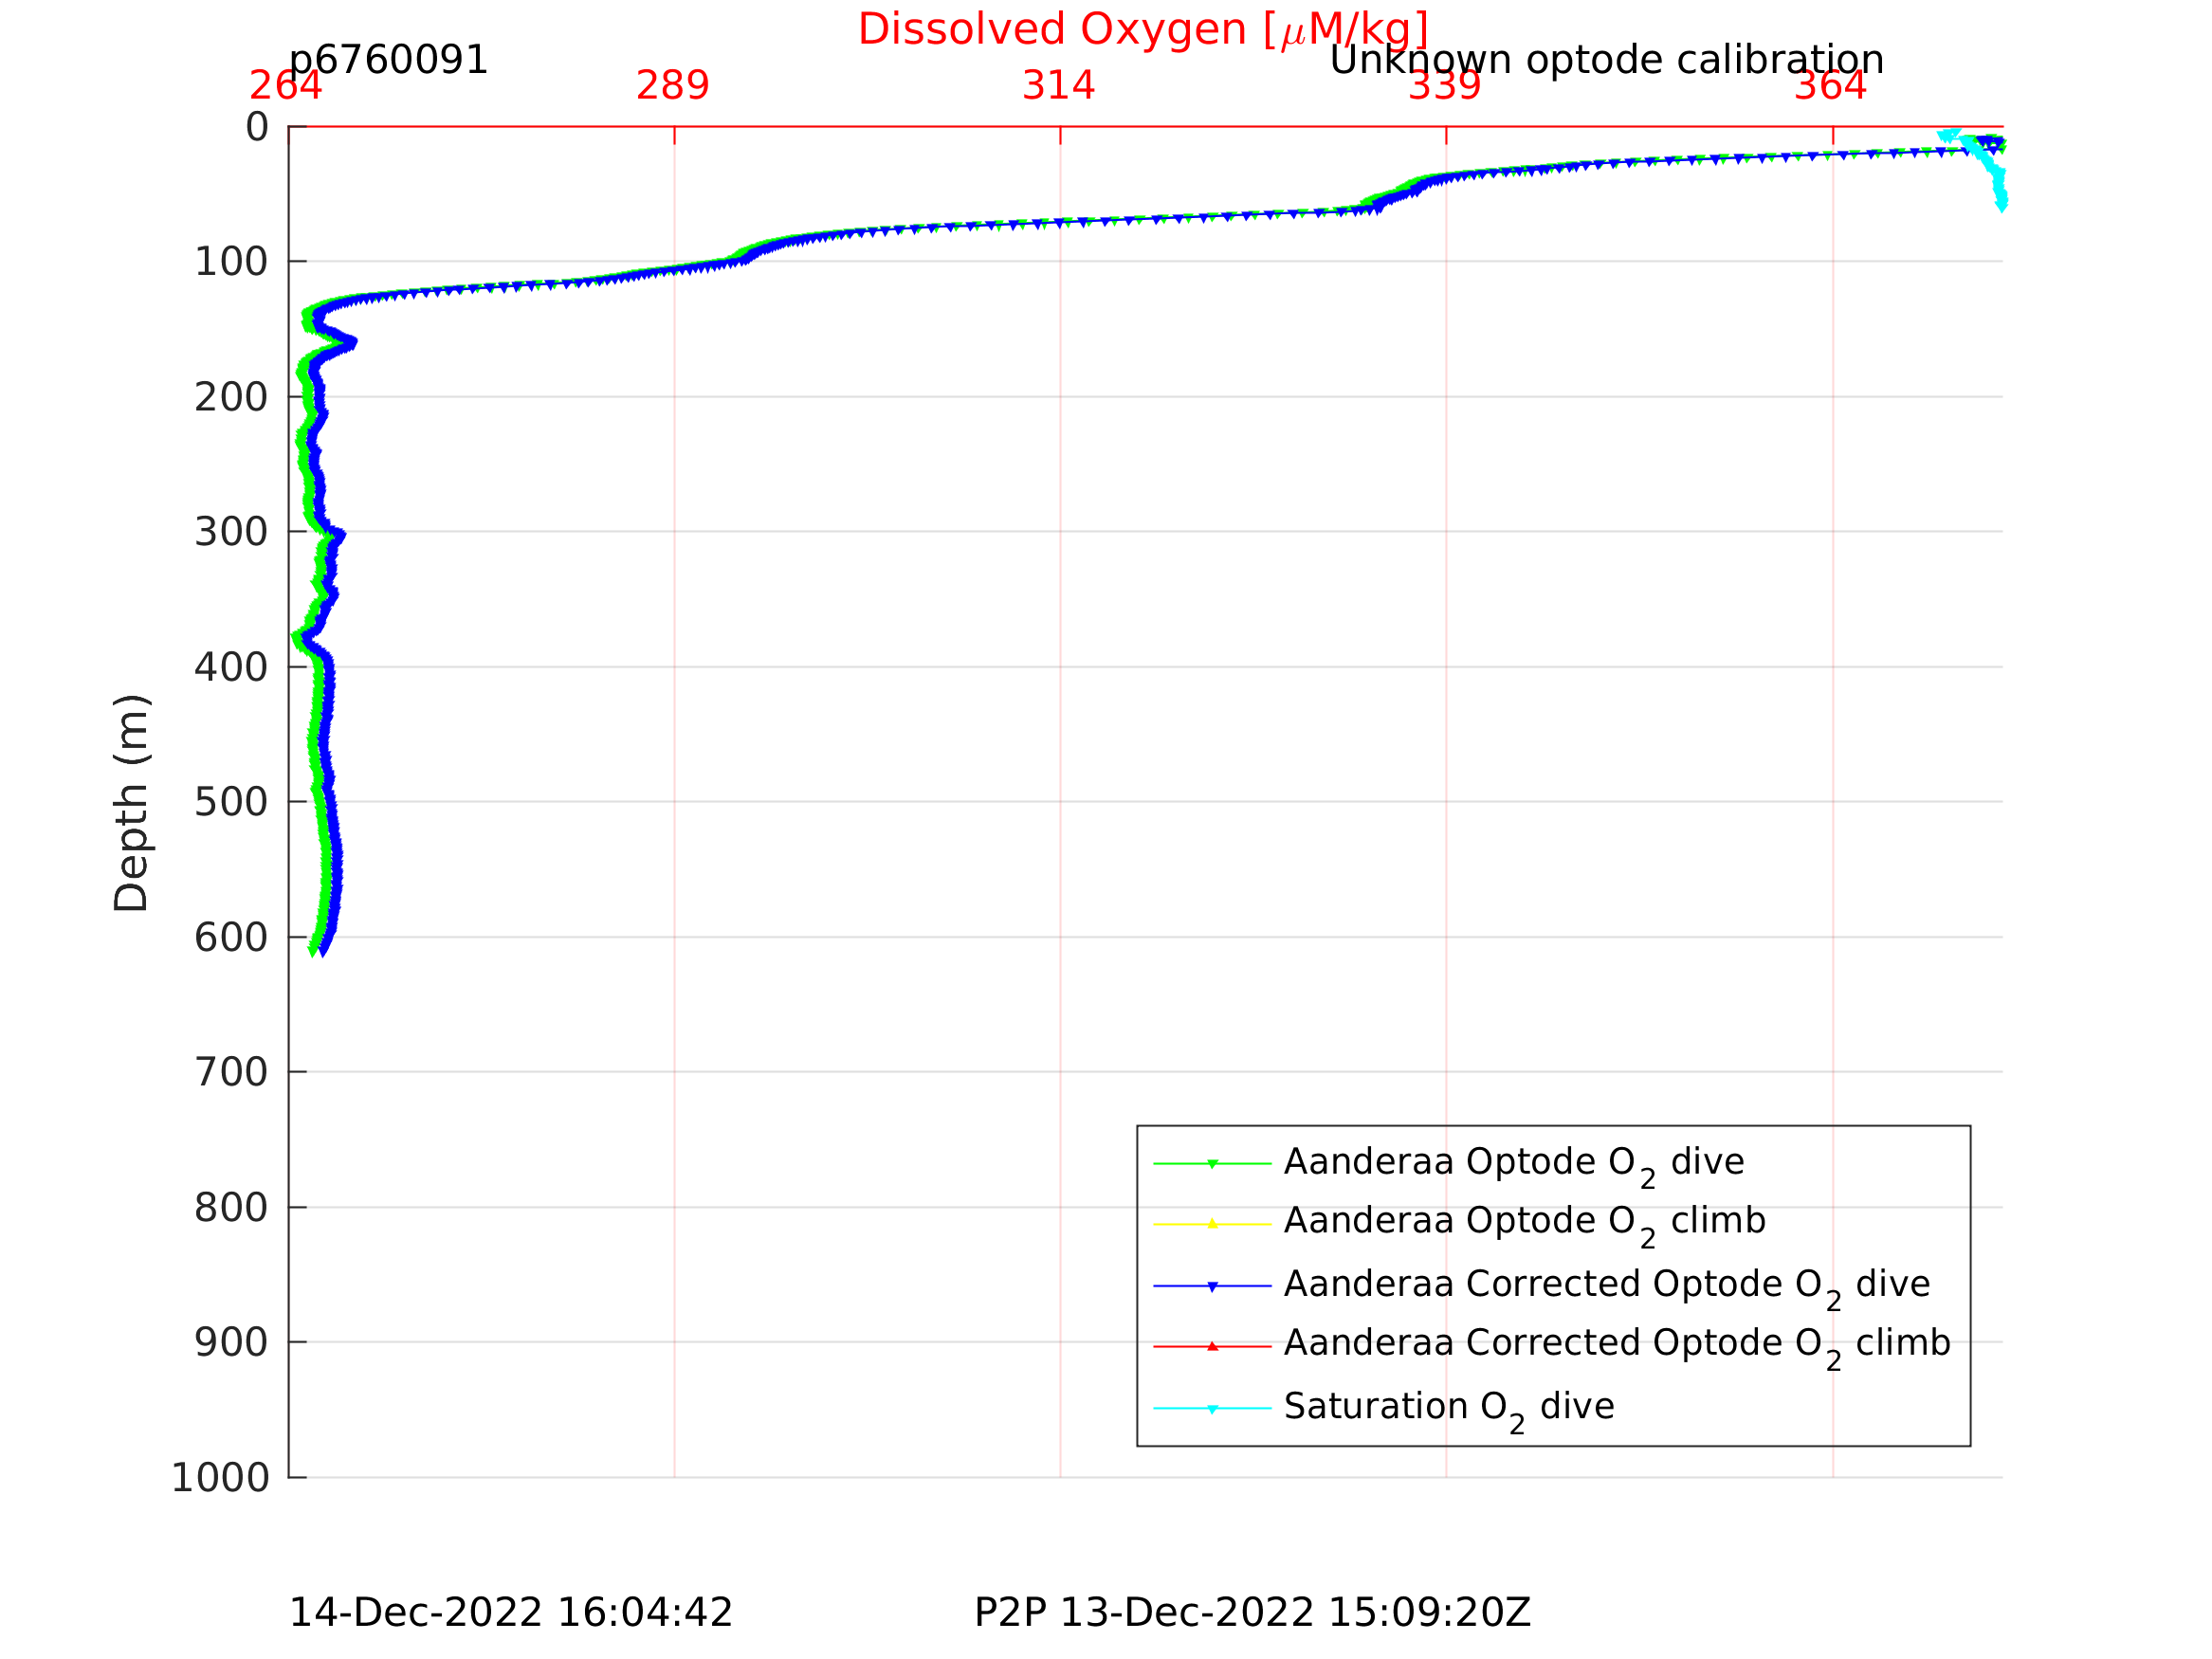Click legend entry 'Aanderaa Corrected Optode O2 dive'
The height and width of the screenshot is (1659, 2212).
click(1607, 1287)
